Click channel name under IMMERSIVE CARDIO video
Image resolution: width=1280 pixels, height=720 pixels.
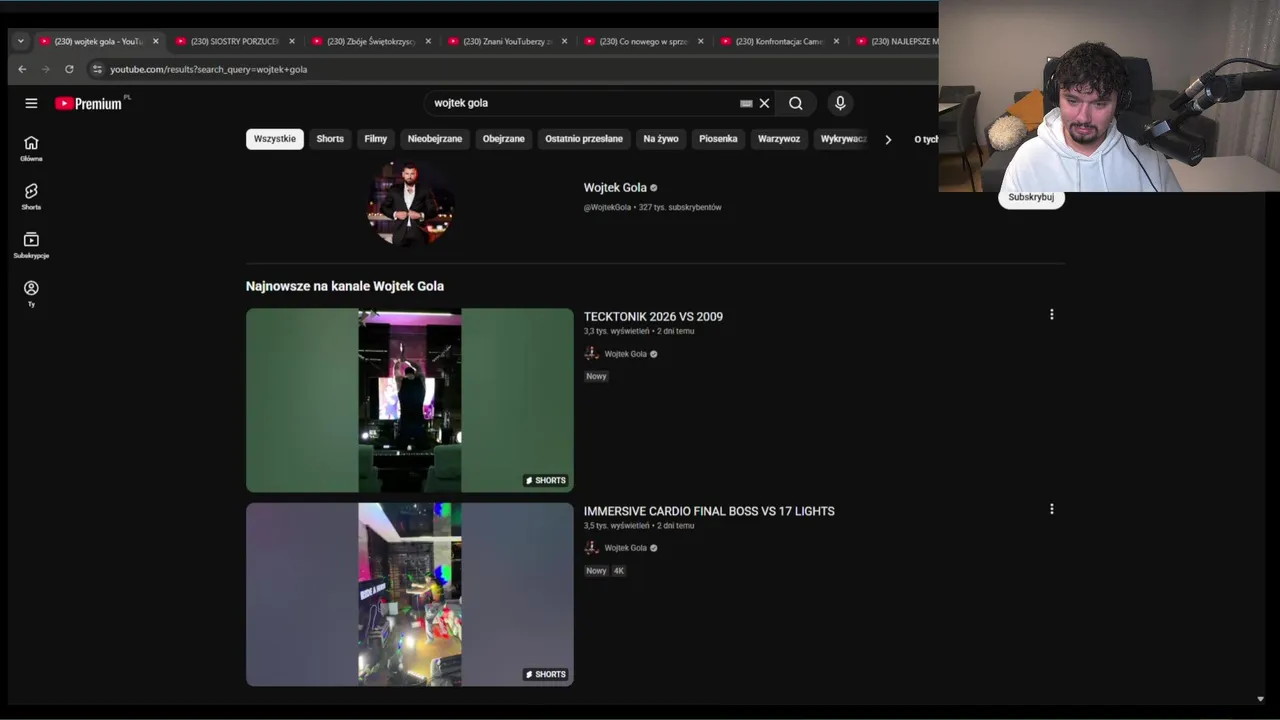[625, 548]
